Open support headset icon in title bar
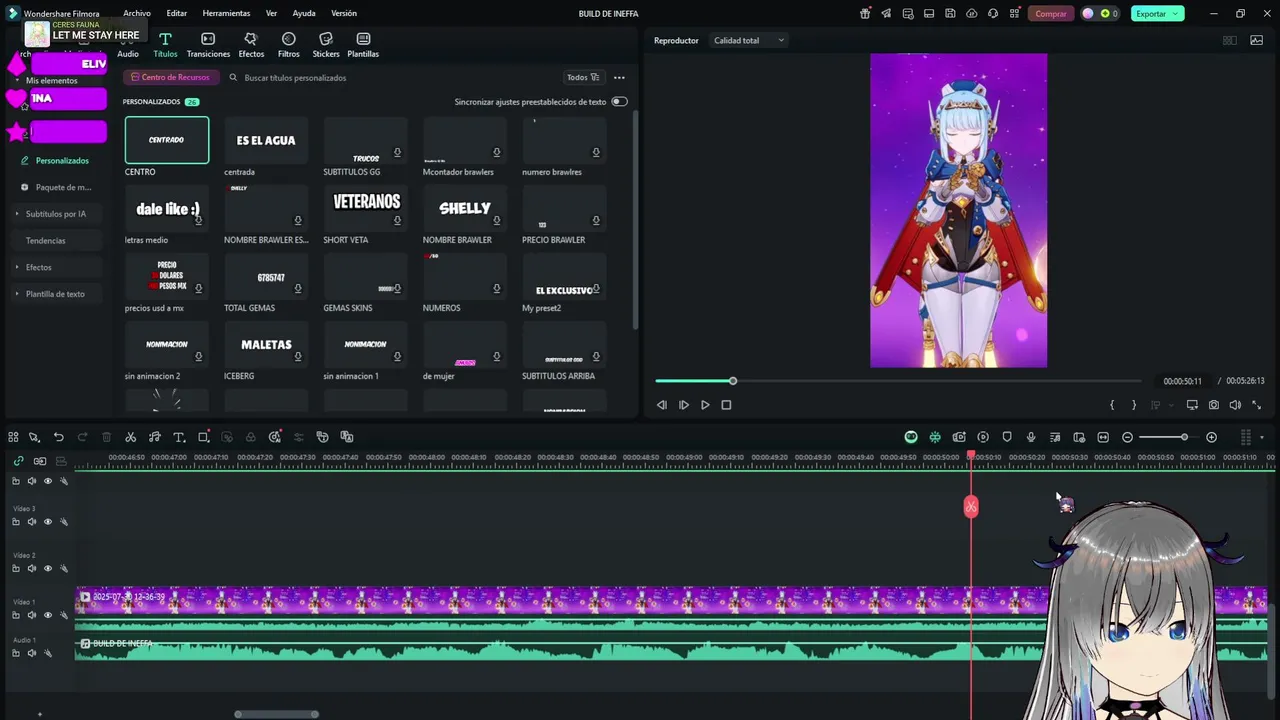Image resolution: width=1280 pixels, height=720 pixels. (x=993, y=14)
